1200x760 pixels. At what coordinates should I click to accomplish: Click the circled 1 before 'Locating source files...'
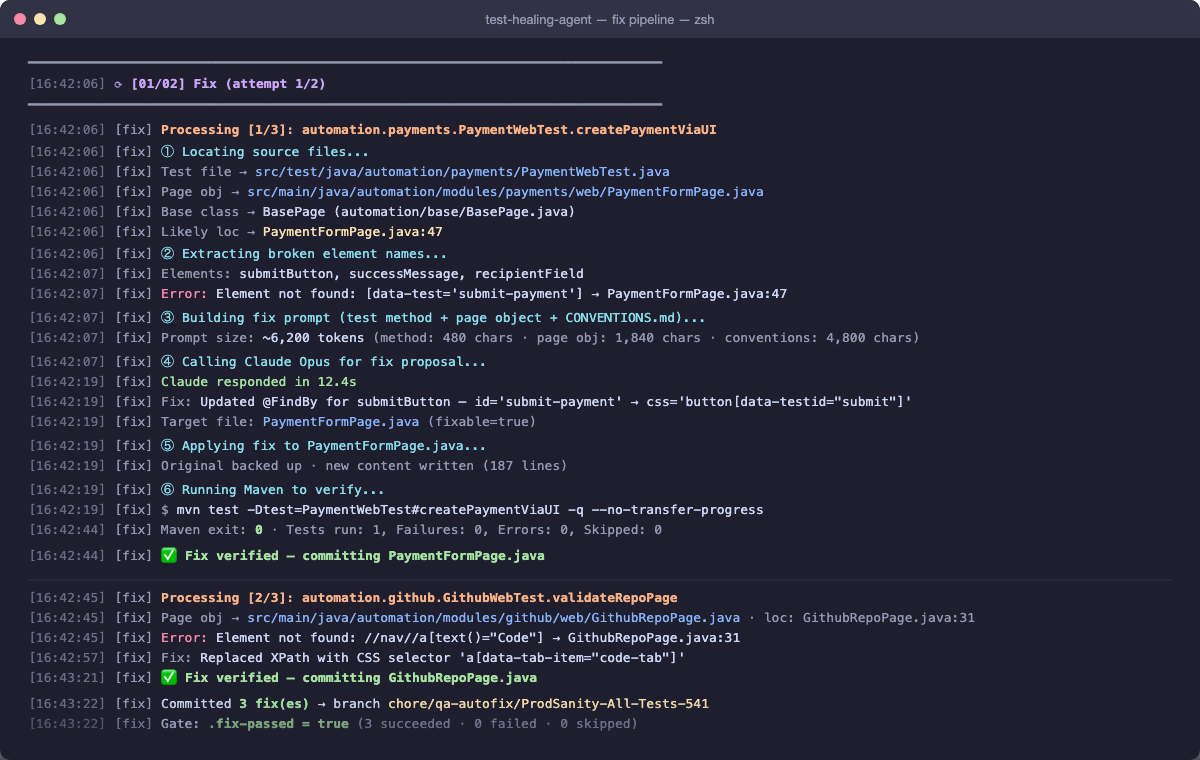coord(167,152)
